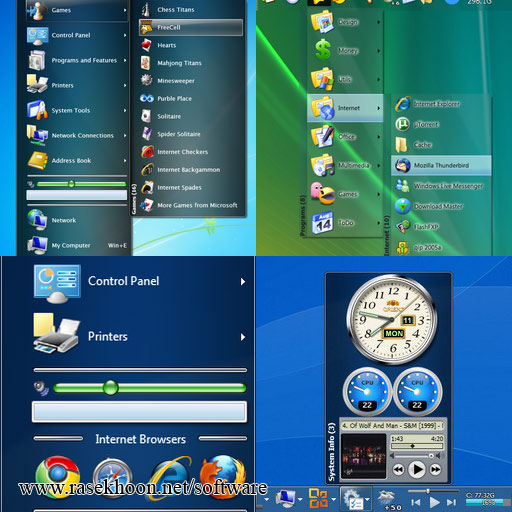Click the album art thumbnail

click(364, 456)
